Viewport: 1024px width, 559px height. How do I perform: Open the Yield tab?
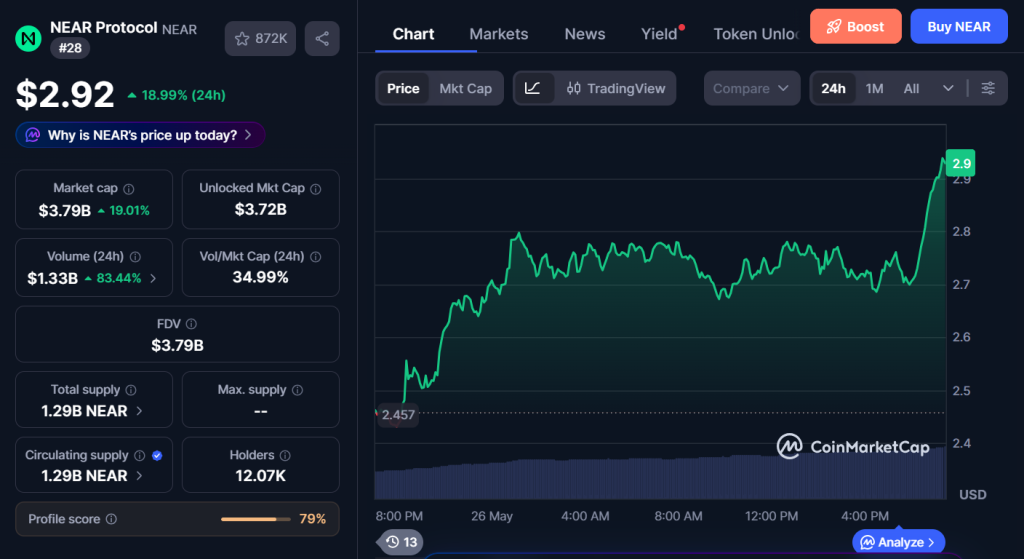click(660, 34)
